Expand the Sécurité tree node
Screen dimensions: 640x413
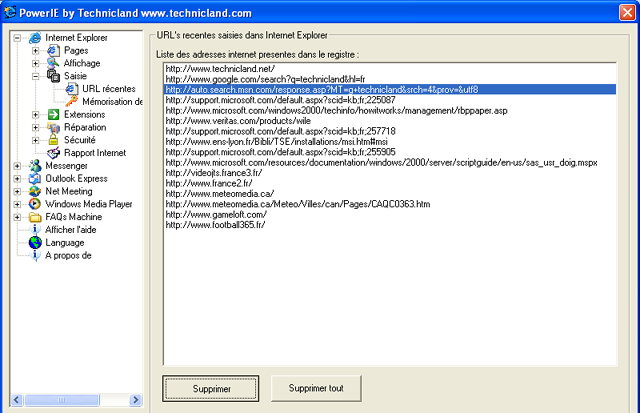(36, 140)
